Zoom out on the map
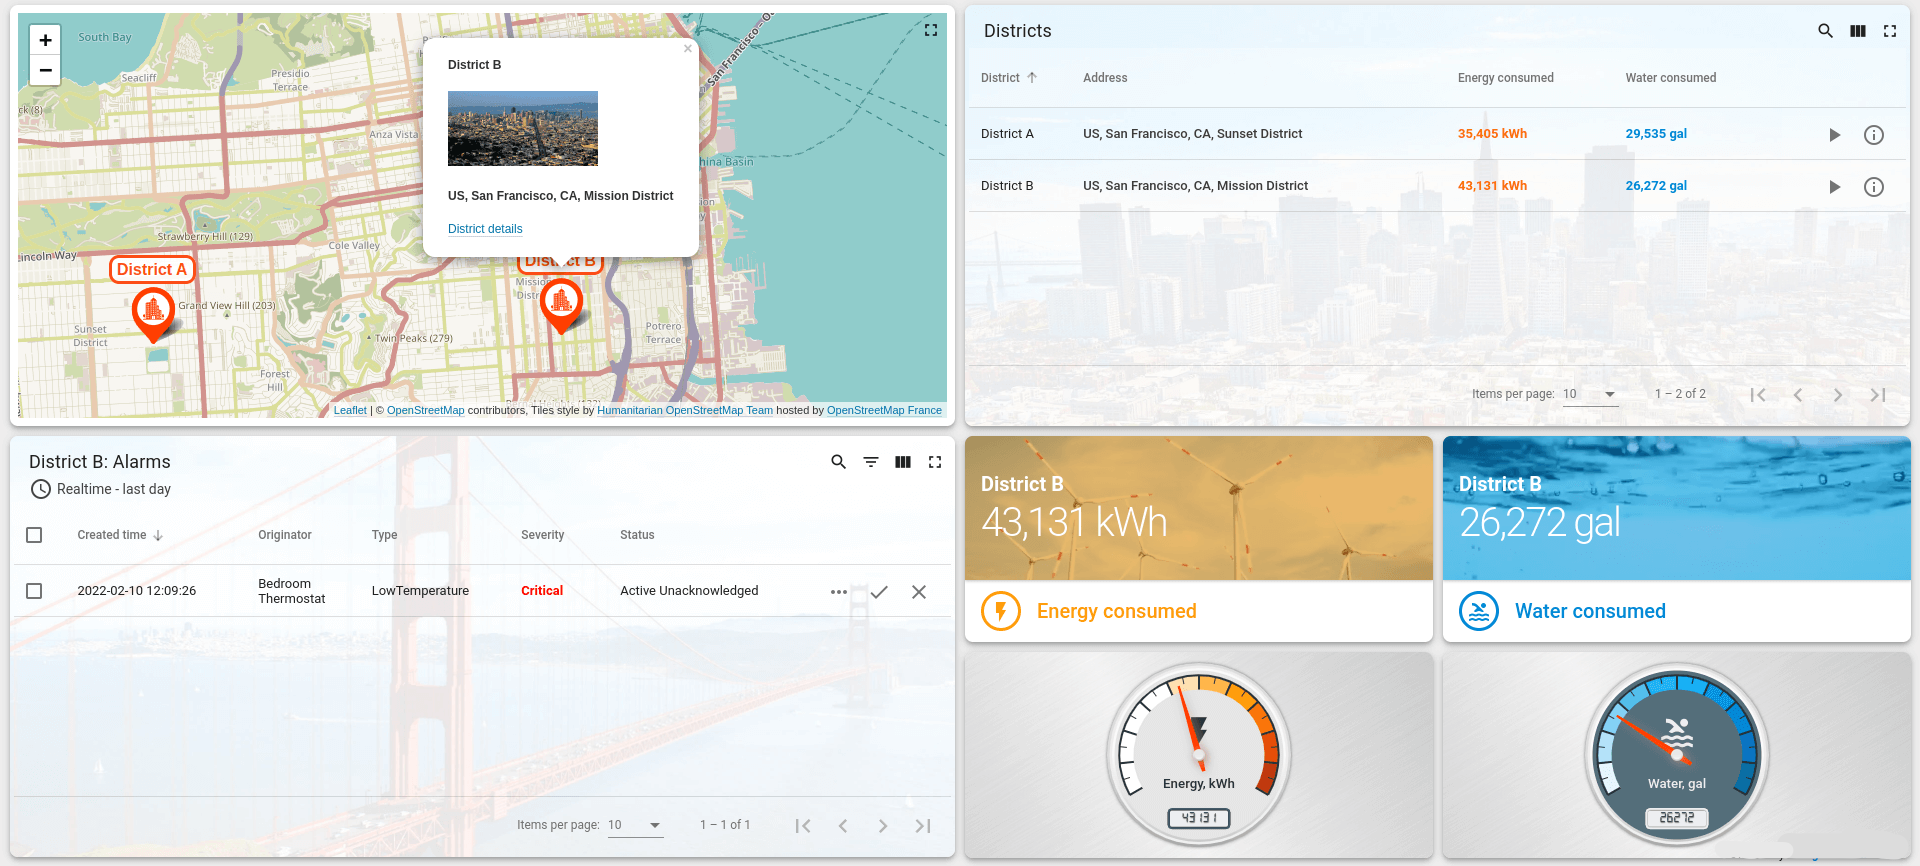The height and width of the screenshot is (866, 1920). coord(45,70)
